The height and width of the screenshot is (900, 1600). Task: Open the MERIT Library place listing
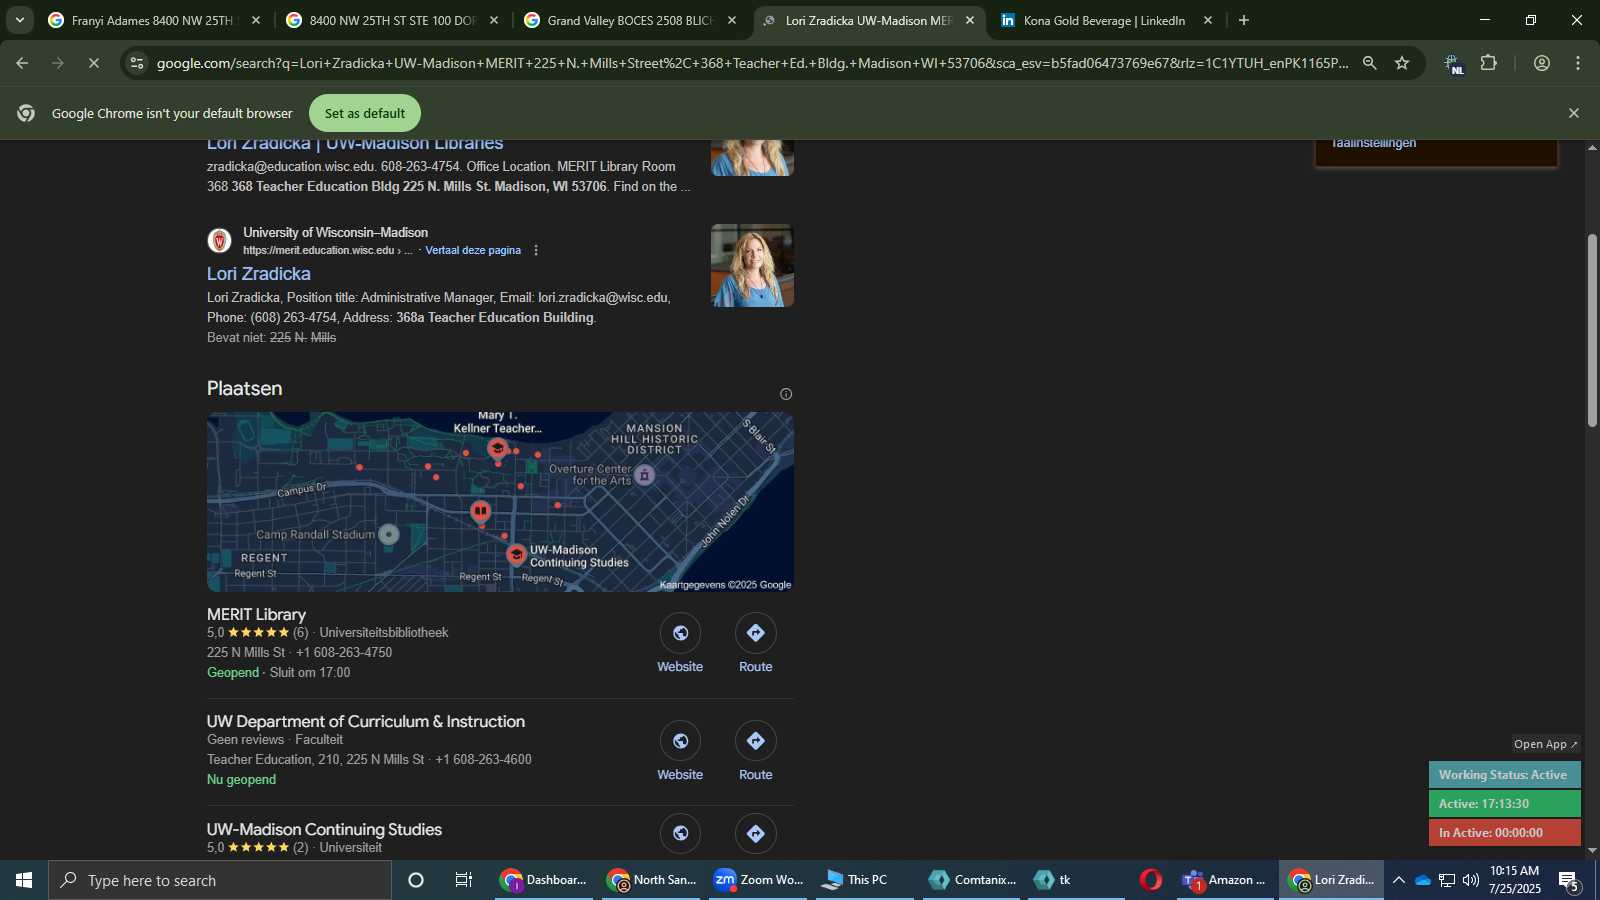point(256,615)
